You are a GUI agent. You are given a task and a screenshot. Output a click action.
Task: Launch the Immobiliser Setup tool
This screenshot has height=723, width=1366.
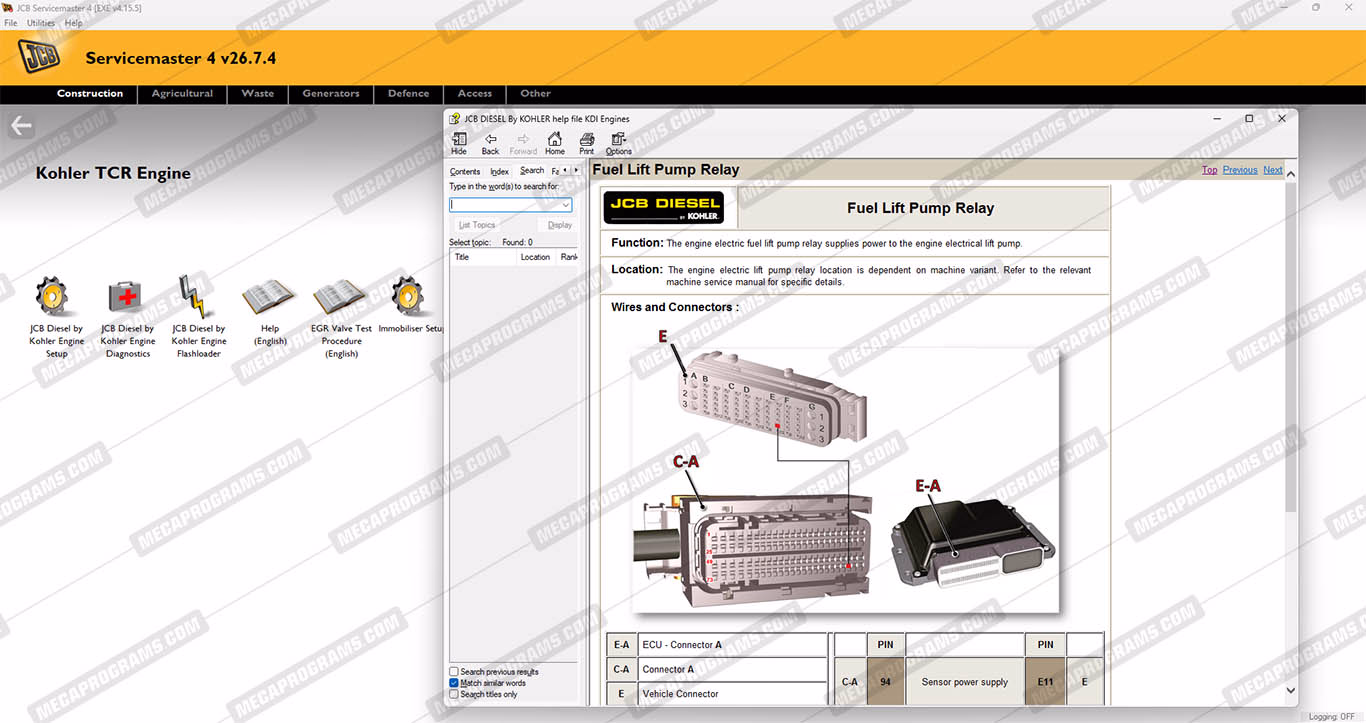point(408,297)
